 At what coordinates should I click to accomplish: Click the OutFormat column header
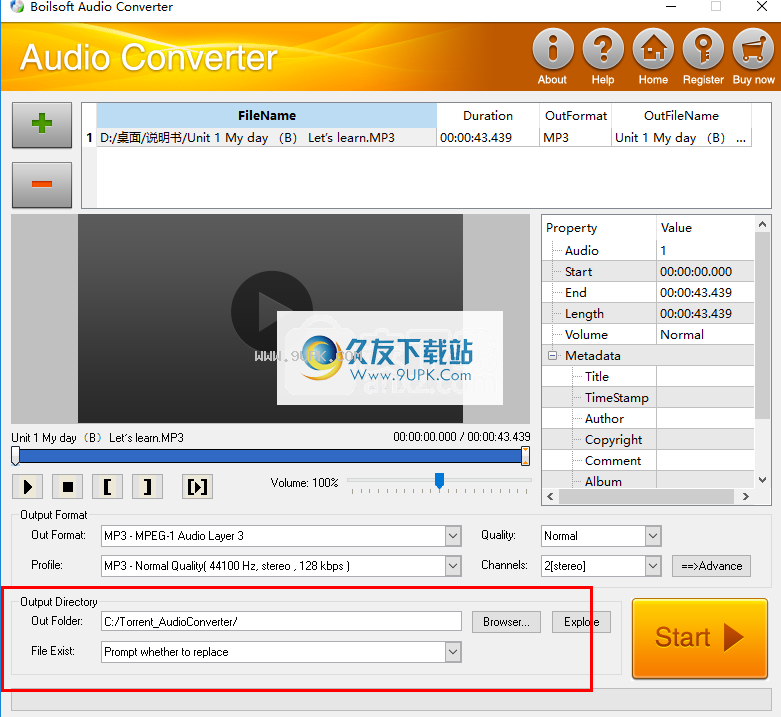[575, 116]
